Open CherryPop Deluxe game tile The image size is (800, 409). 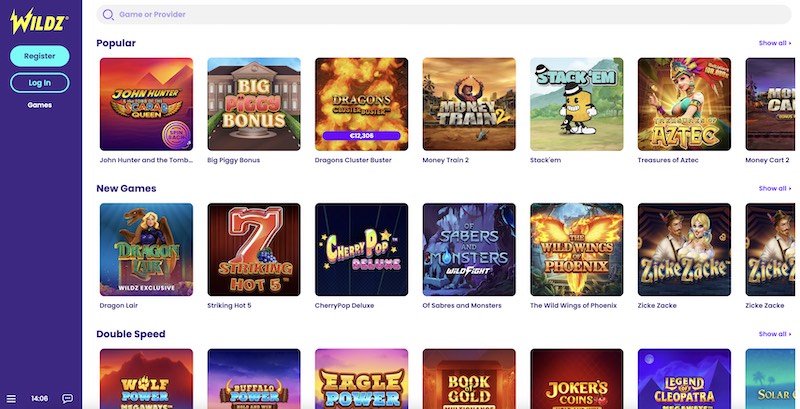click(x=361, y=249)
